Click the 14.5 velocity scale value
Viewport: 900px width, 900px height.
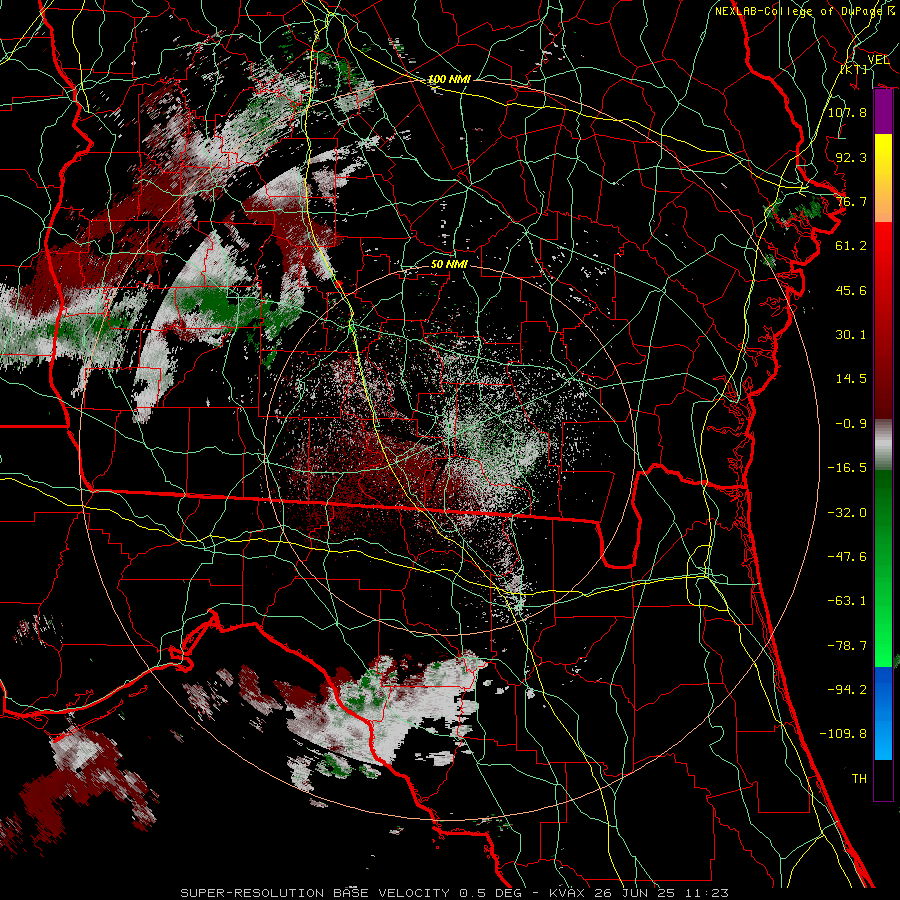click(x=851, y=379)
